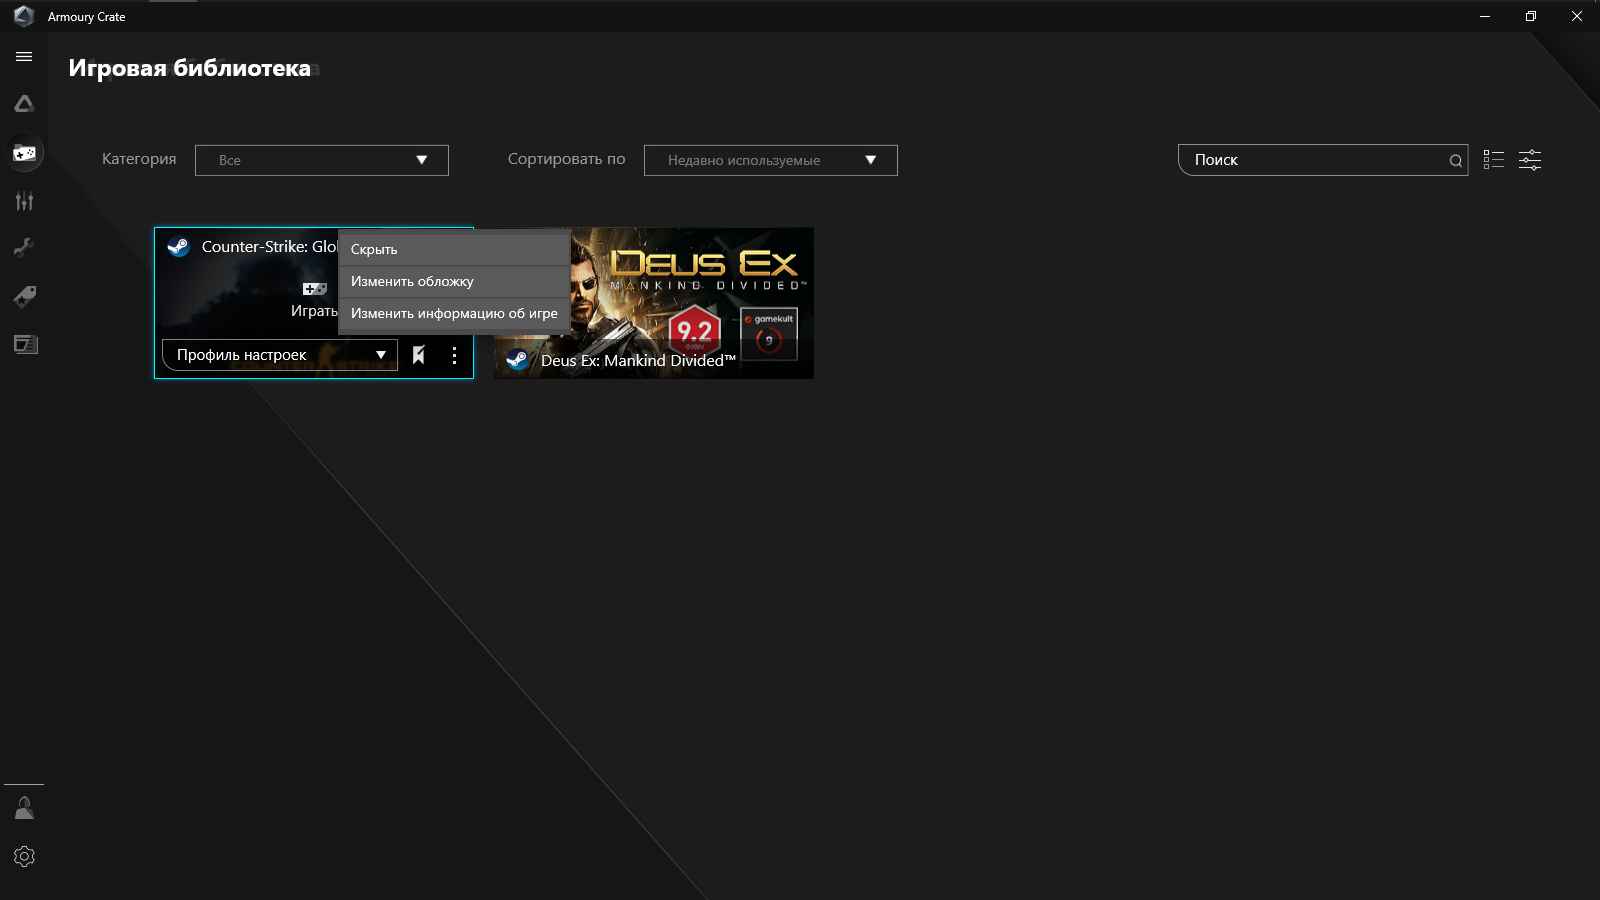Expand the Категория dropdown showing Все

(x=322, y=160)
